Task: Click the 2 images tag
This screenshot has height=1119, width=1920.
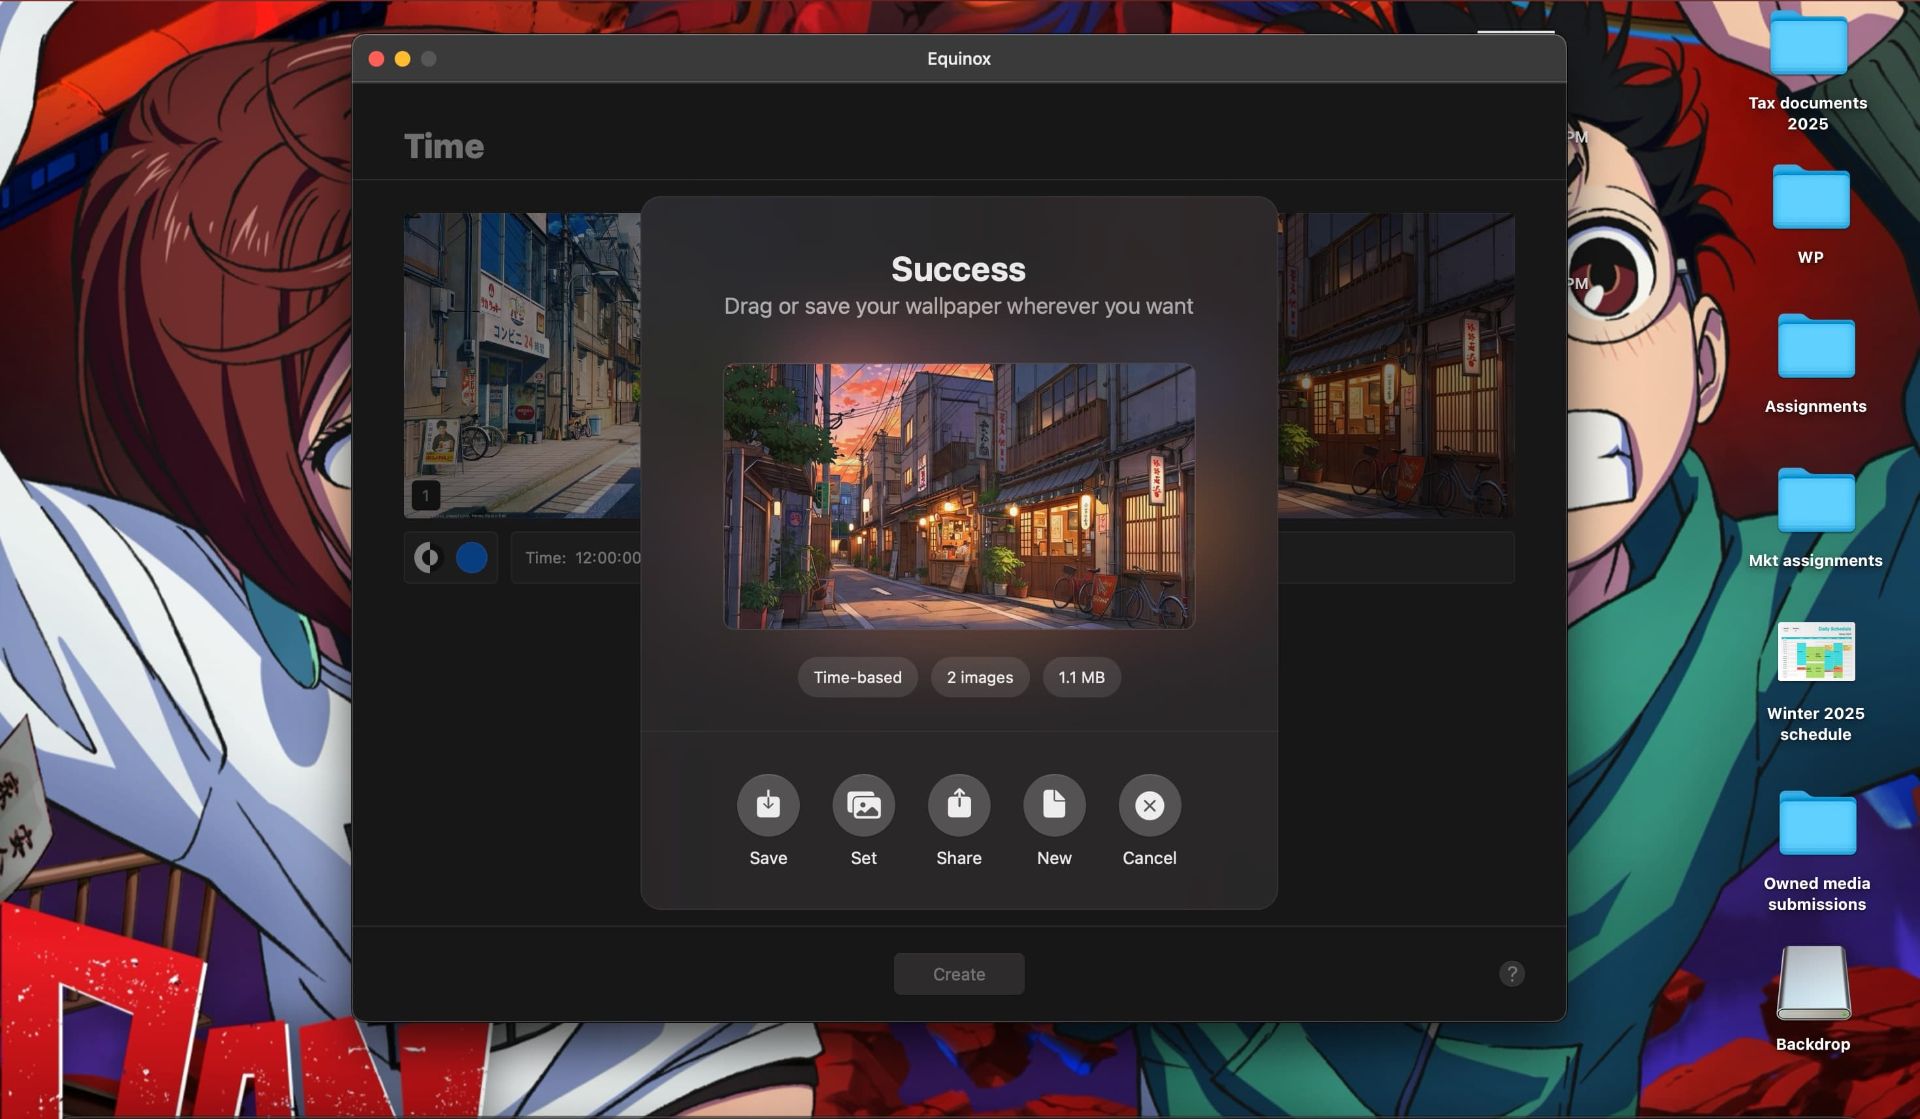Action: click(979, 677)
